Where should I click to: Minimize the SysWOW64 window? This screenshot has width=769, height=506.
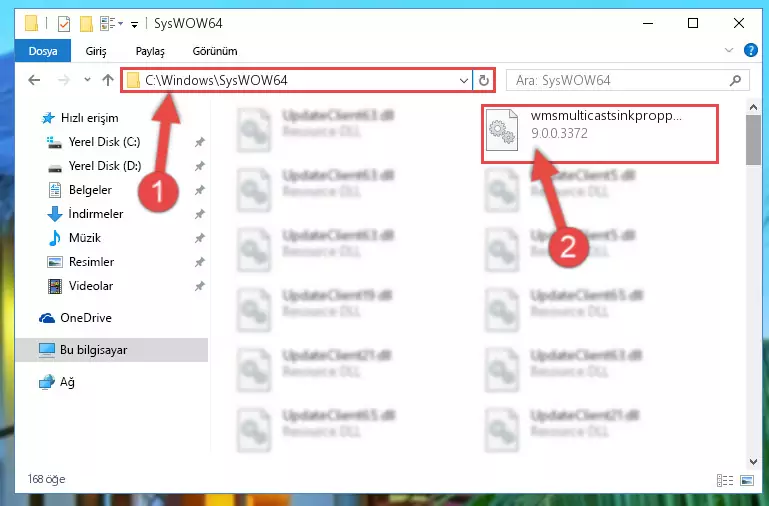point(648,23)
